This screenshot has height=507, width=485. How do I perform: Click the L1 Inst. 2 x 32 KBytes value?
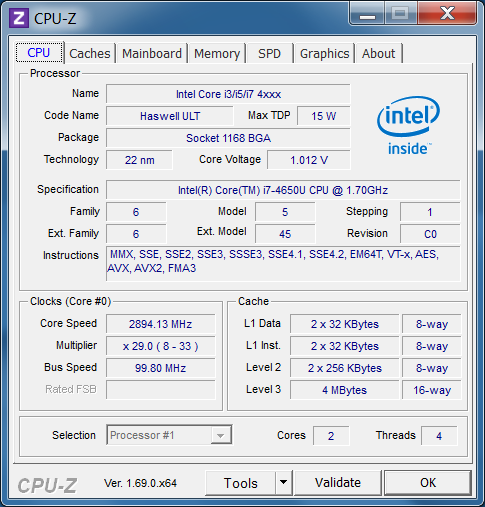[345, 346]
